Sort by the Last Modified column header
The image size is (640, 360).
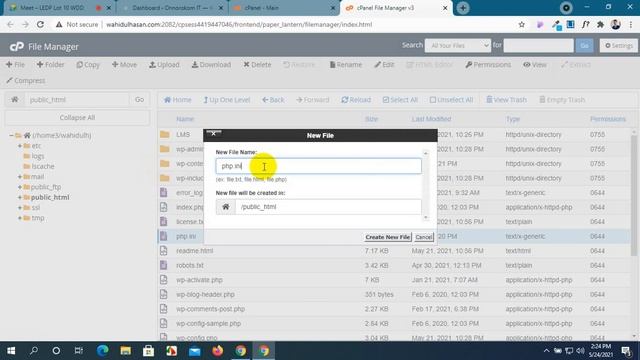(431, 119)
